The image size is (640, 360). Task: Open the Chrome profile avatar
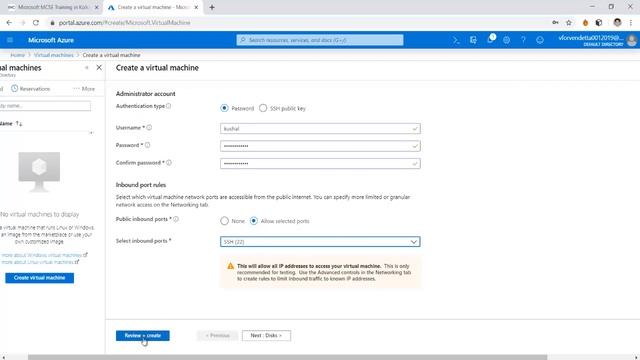coord(617,23)
